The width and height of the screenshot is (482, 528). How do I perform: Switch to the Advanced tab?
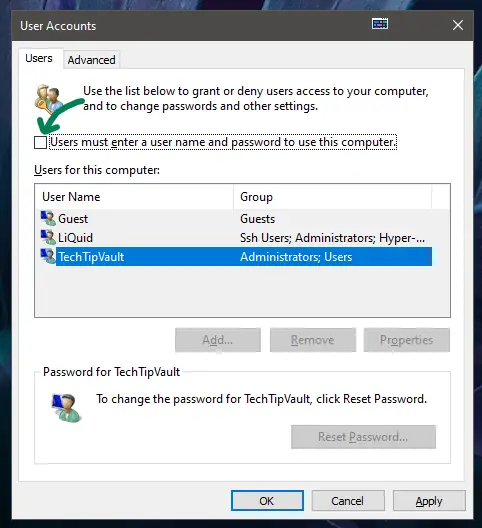coord(91,60)
